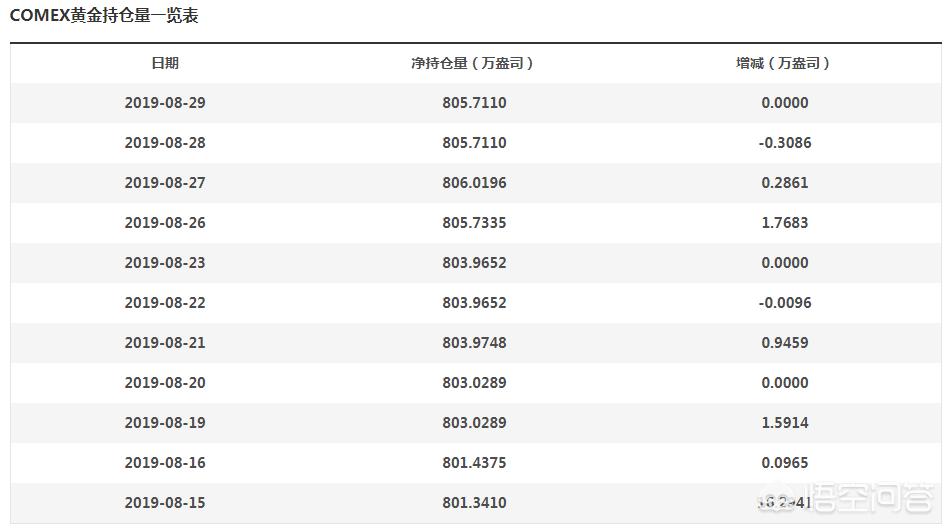Pick the holding value 803.9748
This screenshot has width=951, height=531.
tap(474, 342)
